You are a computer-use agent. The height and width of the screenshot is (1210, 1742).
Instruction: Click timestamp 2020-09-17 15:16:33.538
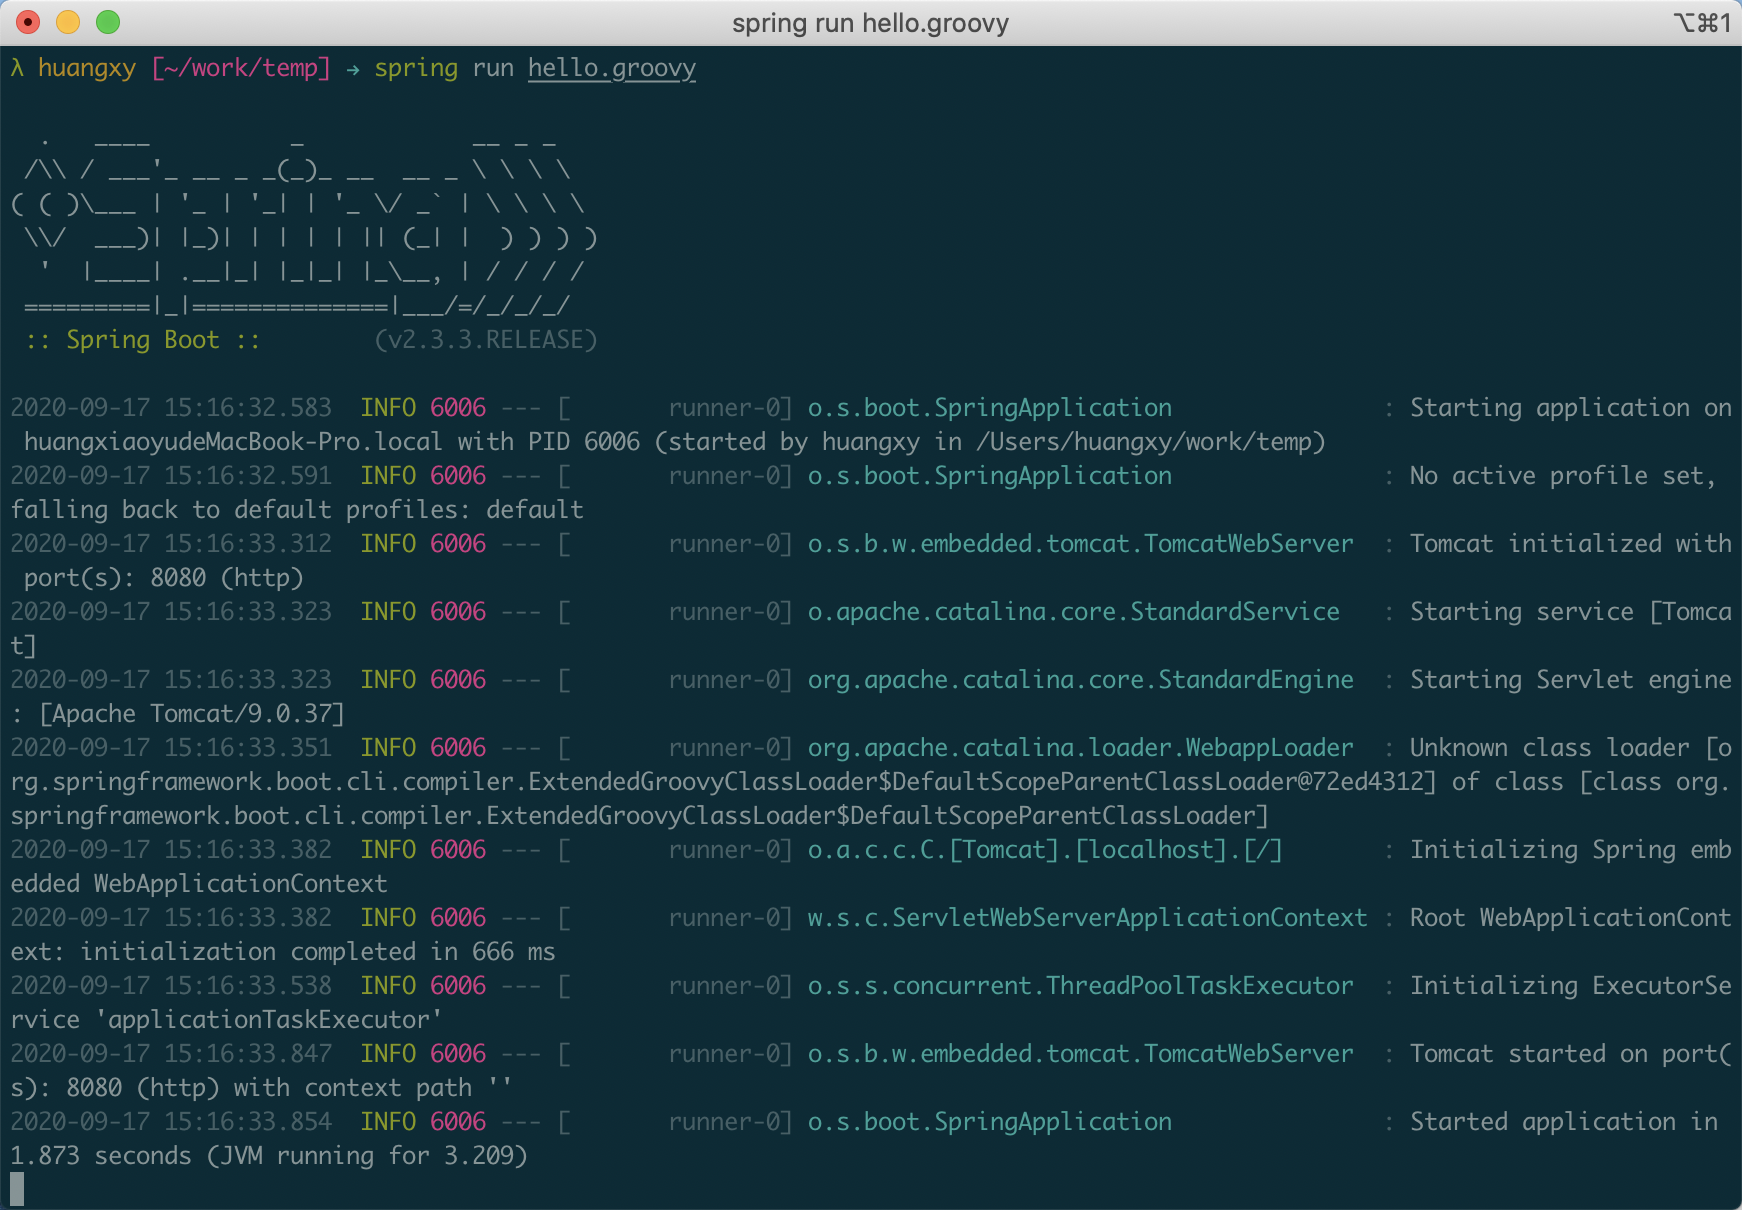point(171,986)
